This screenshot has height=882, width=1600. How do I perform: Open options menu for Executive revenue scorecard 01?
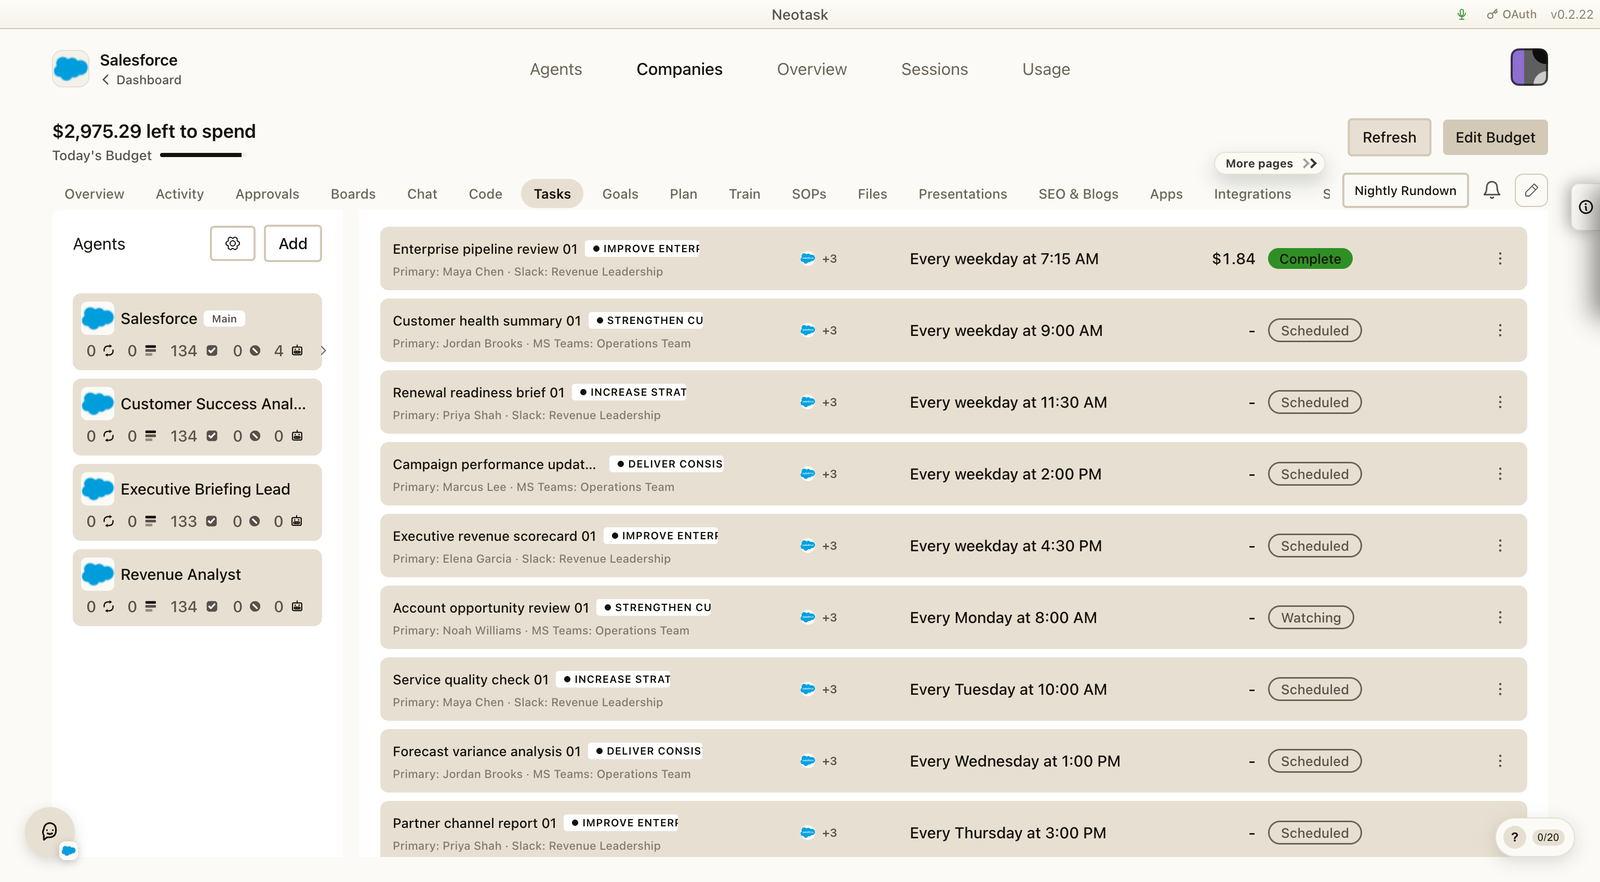[1500, 546]
